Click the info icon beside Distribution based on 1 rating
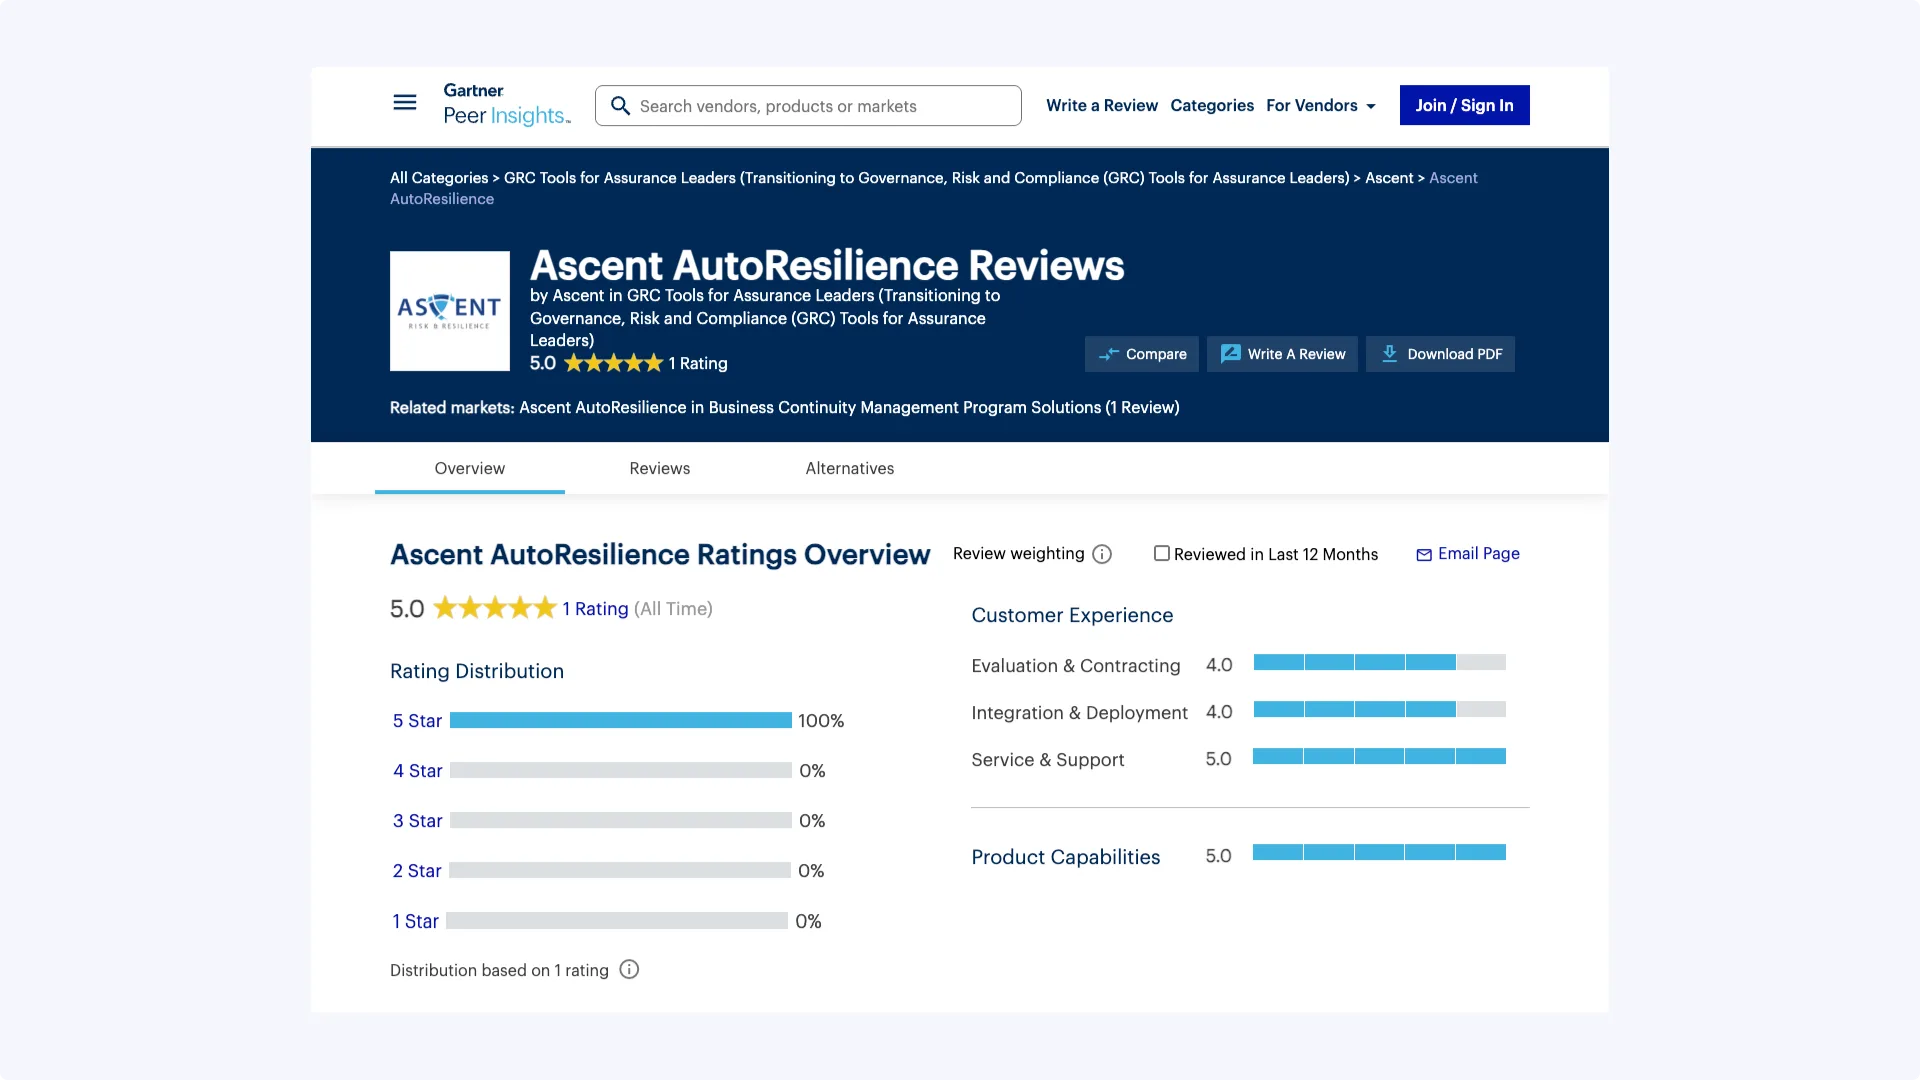 (629, 970)
